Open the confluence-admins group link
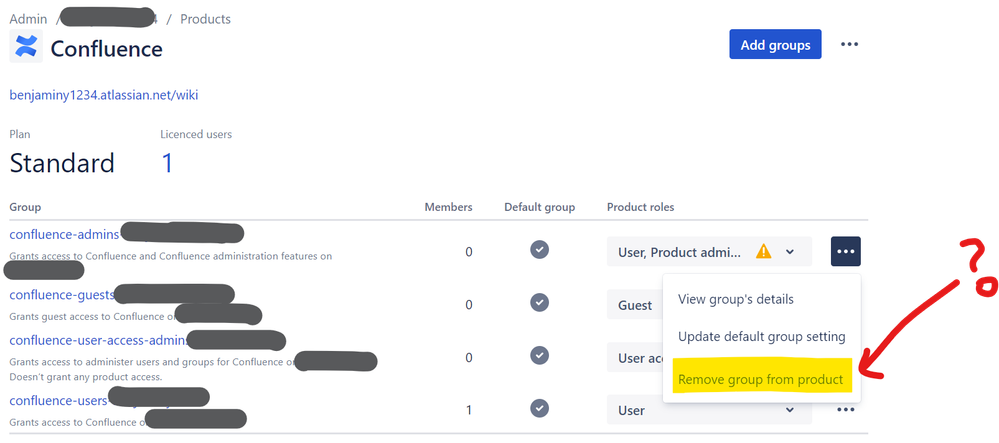Viewport: 999px width, 443px height. 64,234
